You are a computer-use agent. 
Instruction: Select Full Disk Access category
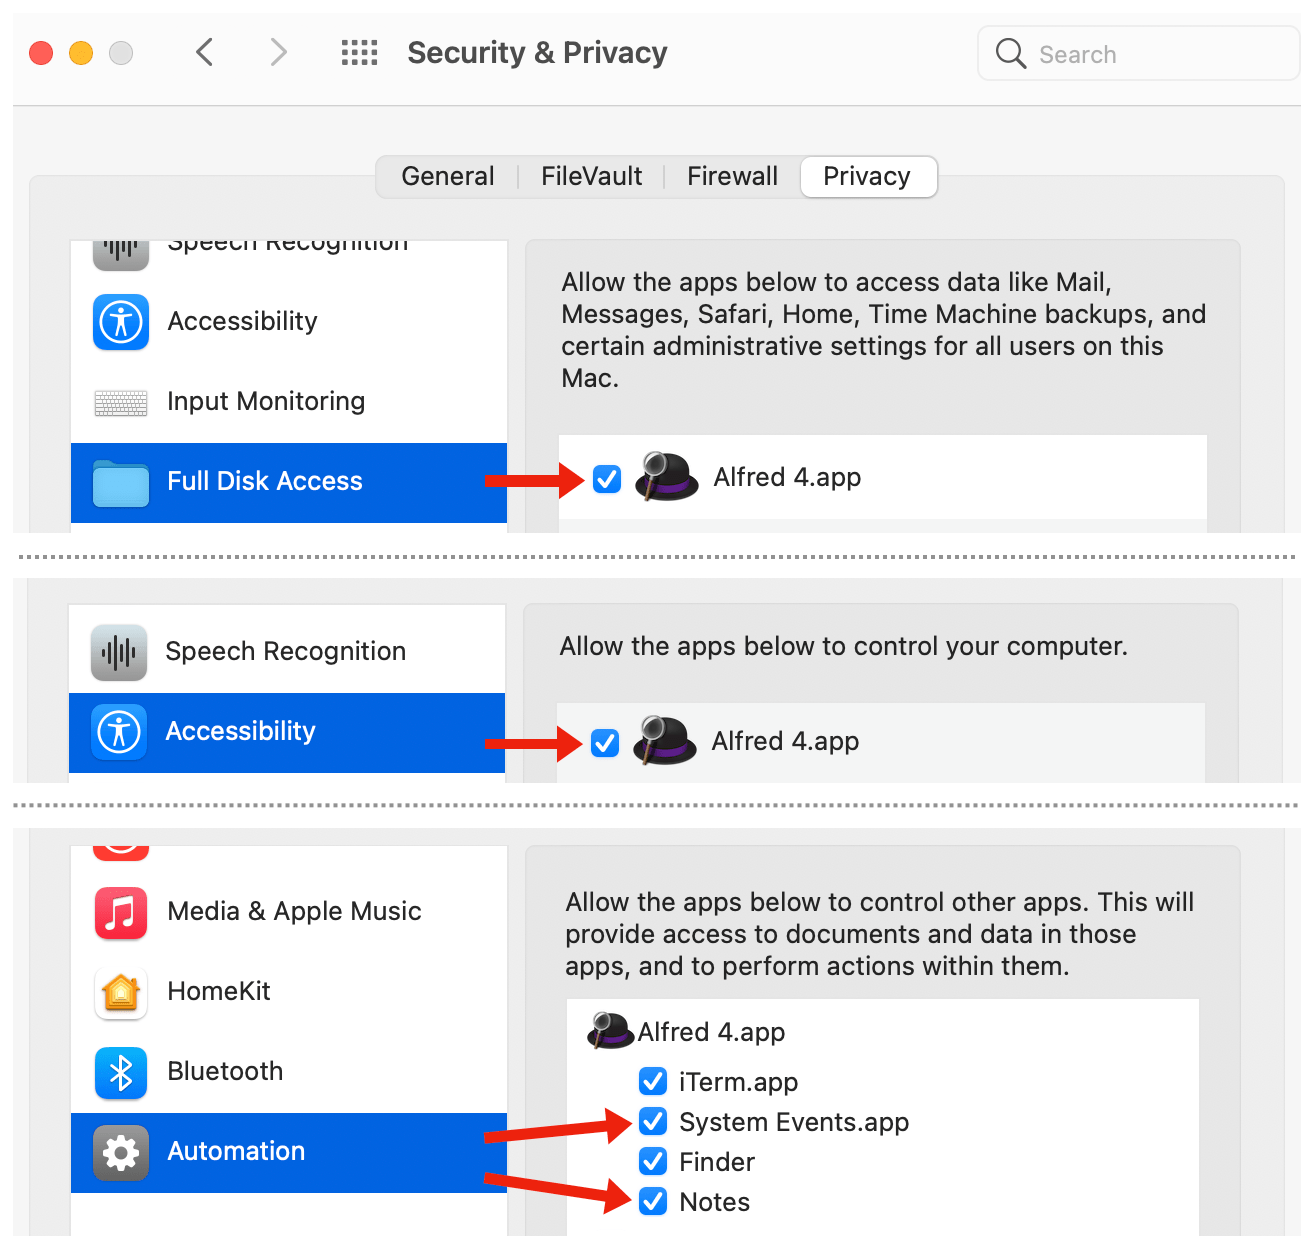tap(289, 483)
